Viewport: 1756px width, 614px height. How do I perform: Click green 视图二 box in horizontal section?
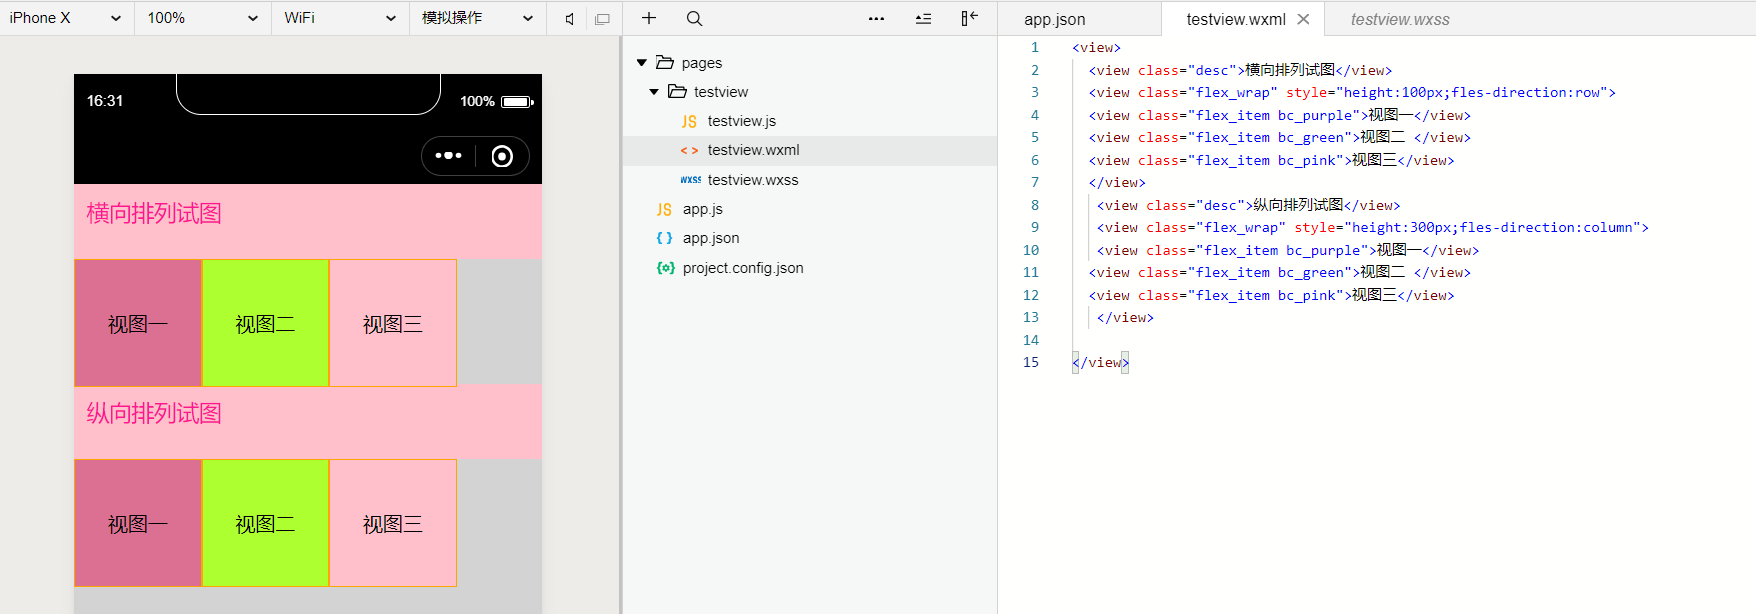[266, 323]
